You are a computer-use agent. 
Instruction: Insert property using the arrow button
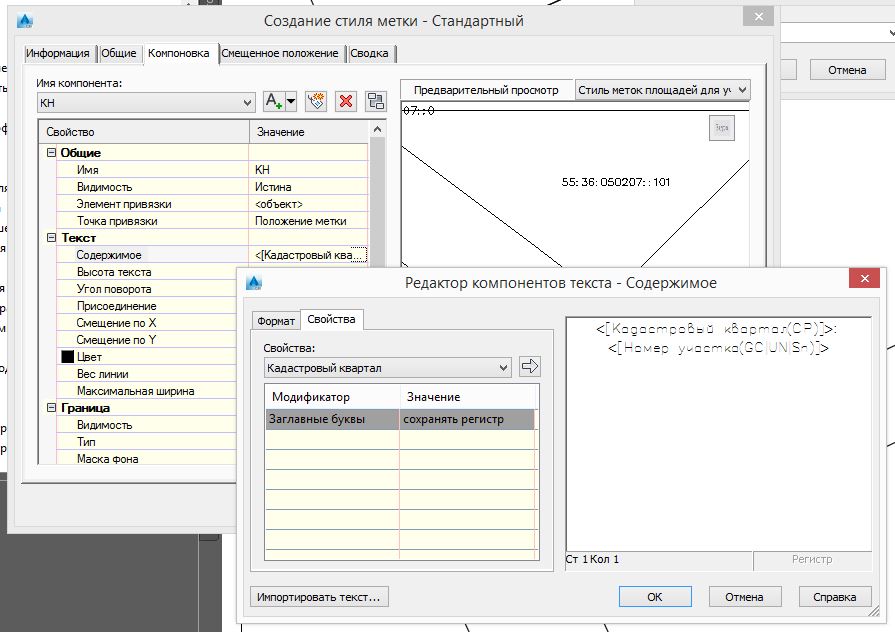530,367
